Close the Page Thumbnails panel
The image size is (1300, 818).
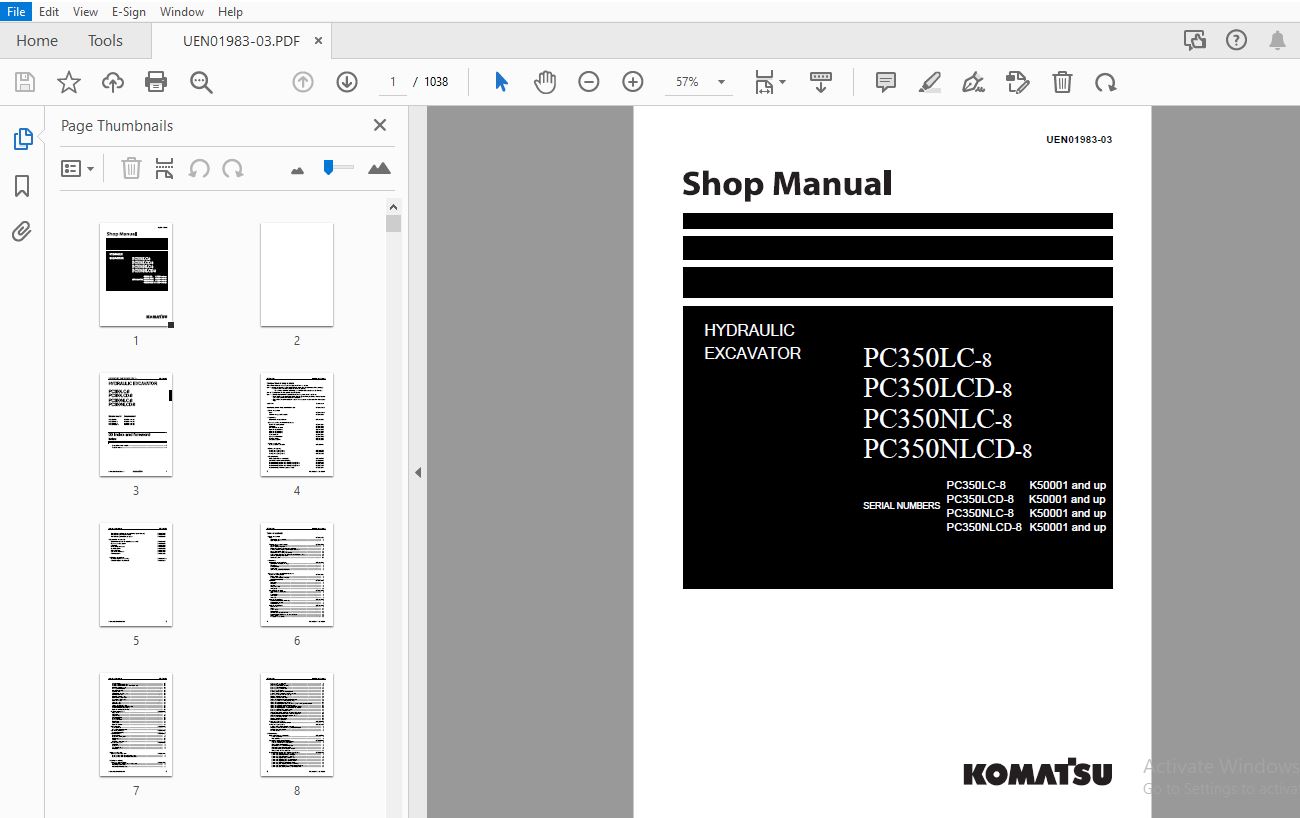380,125
